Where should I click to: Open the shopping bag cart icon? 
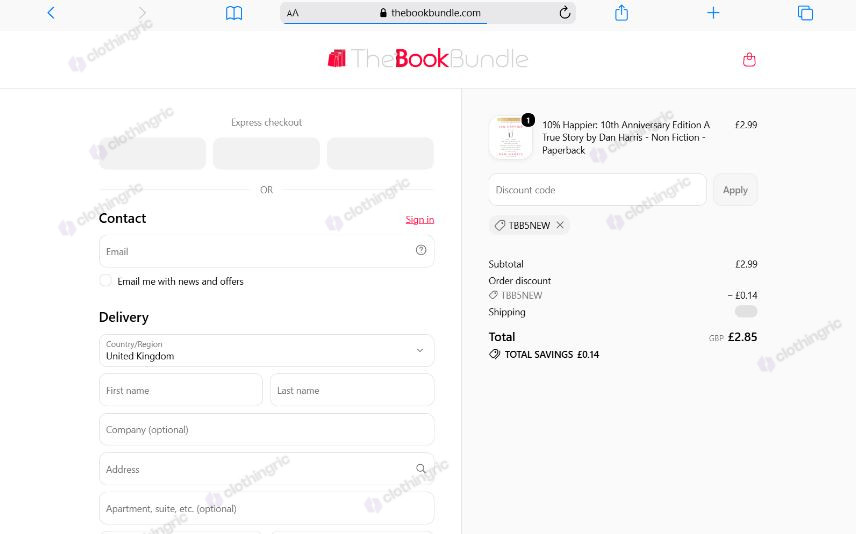click(749, 60)
